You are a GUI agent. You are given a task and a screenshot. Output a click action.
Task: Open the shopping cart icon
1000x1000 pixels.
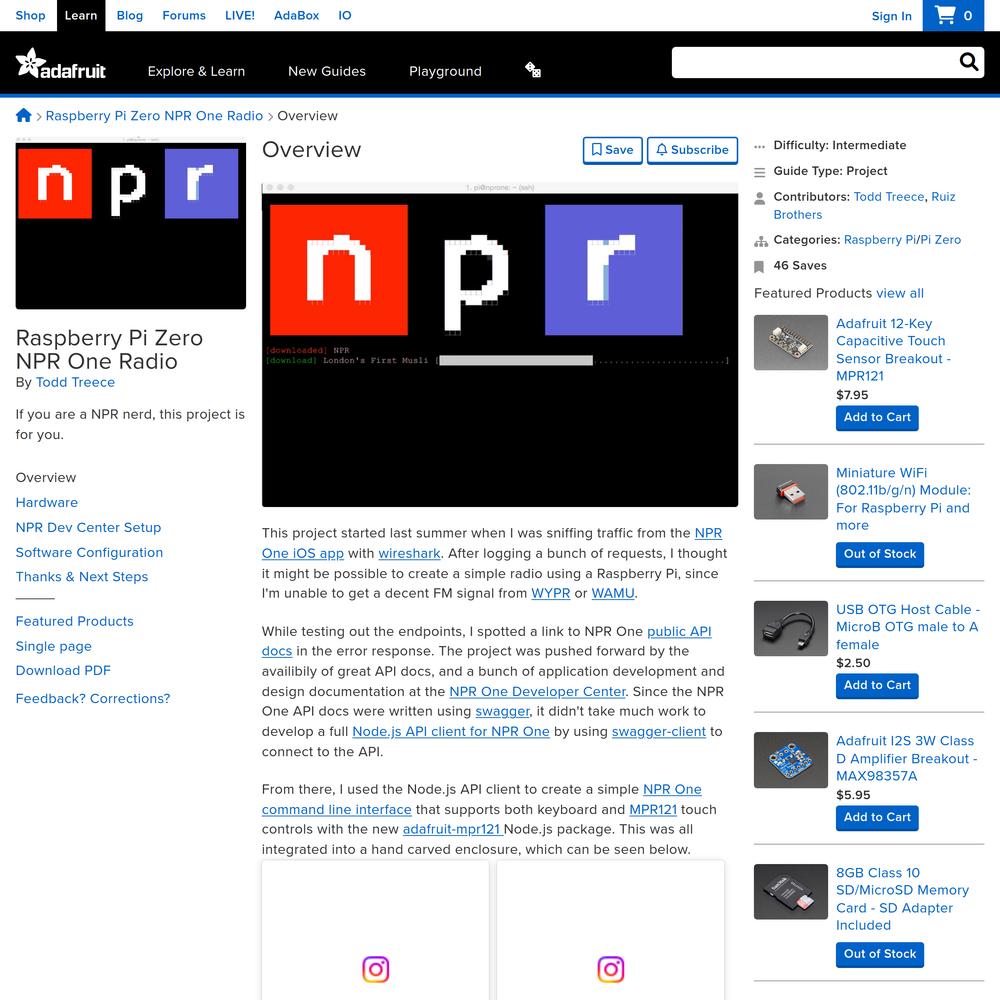point(953,15)
